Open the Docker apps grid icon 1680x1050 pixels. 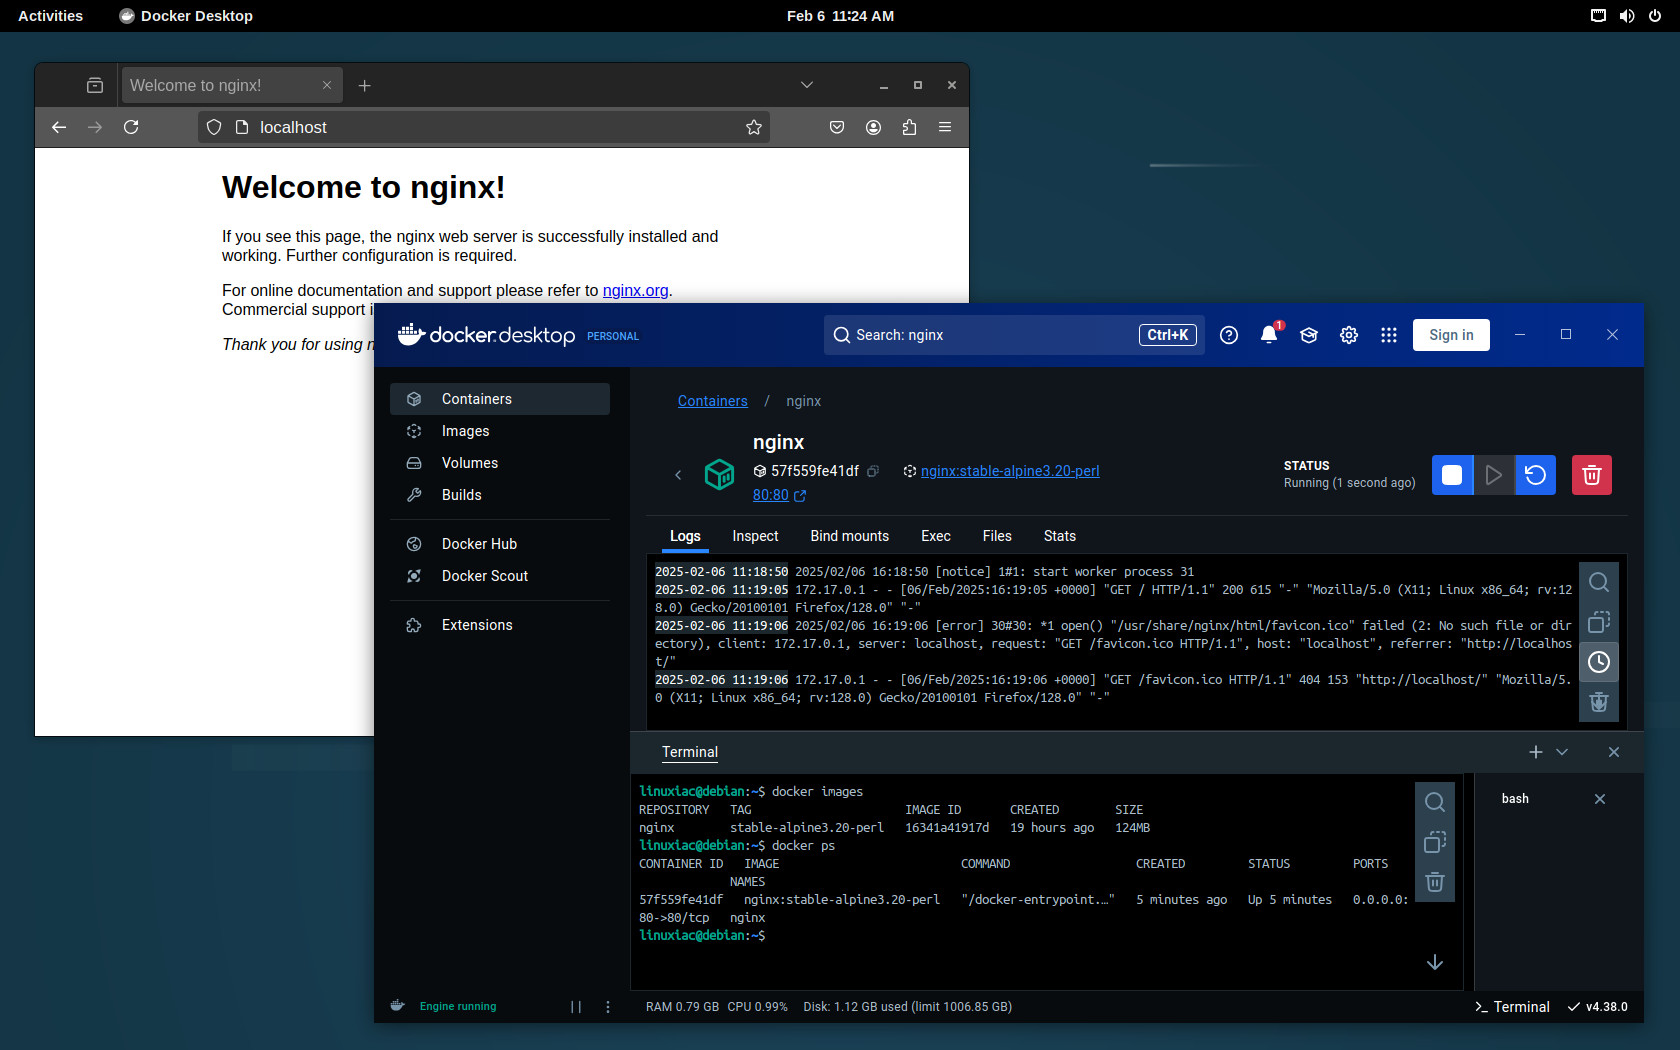tap(1389, 335)
